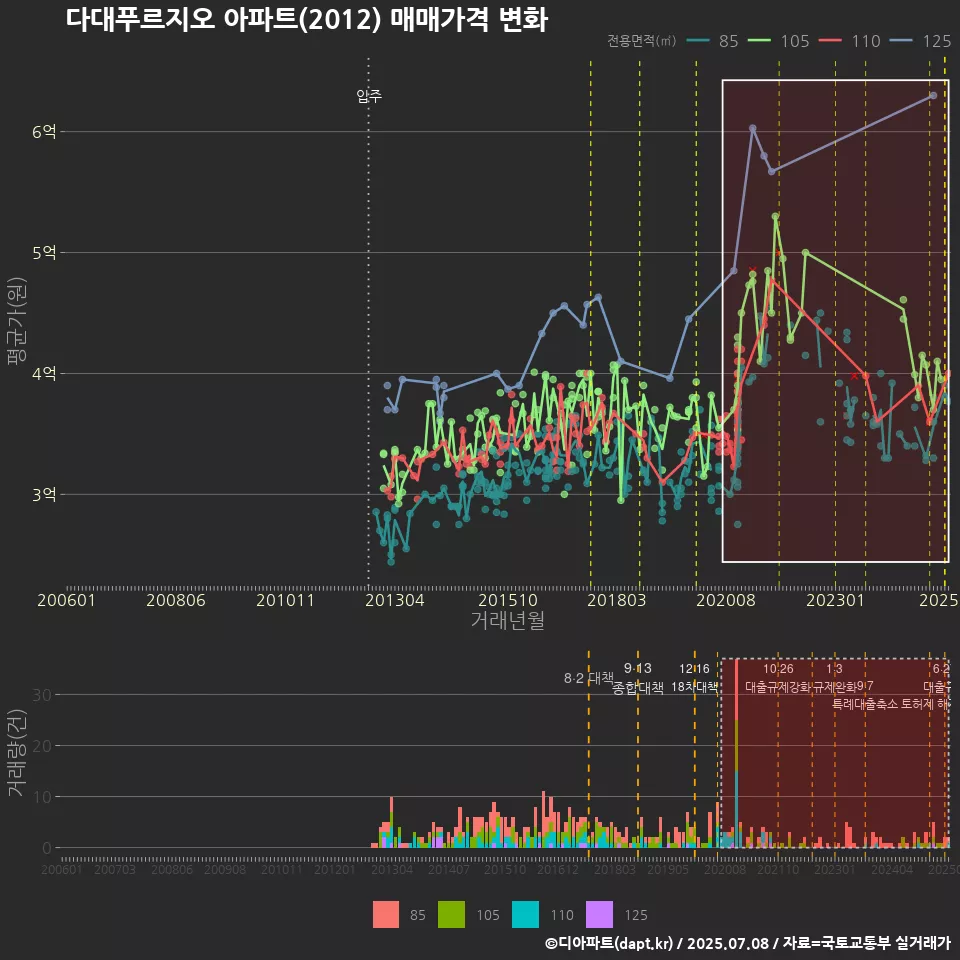
Task: Click 201304 on the price chart x-axis
Action: [395, 600]
